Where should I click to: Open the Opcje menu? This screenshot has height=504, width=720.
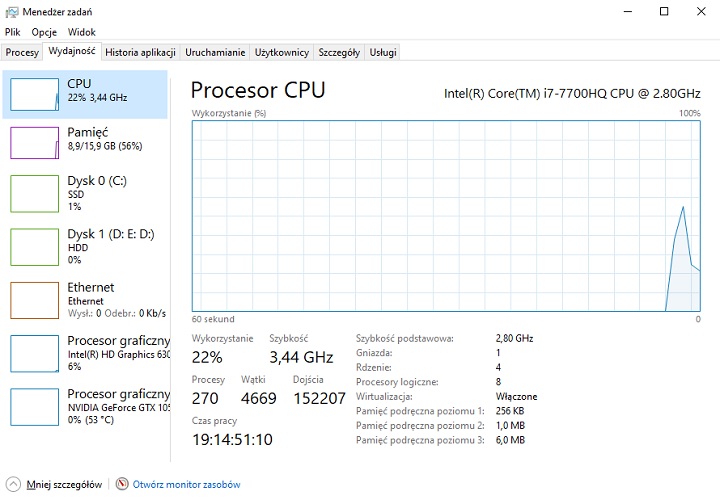click(44, 32)
